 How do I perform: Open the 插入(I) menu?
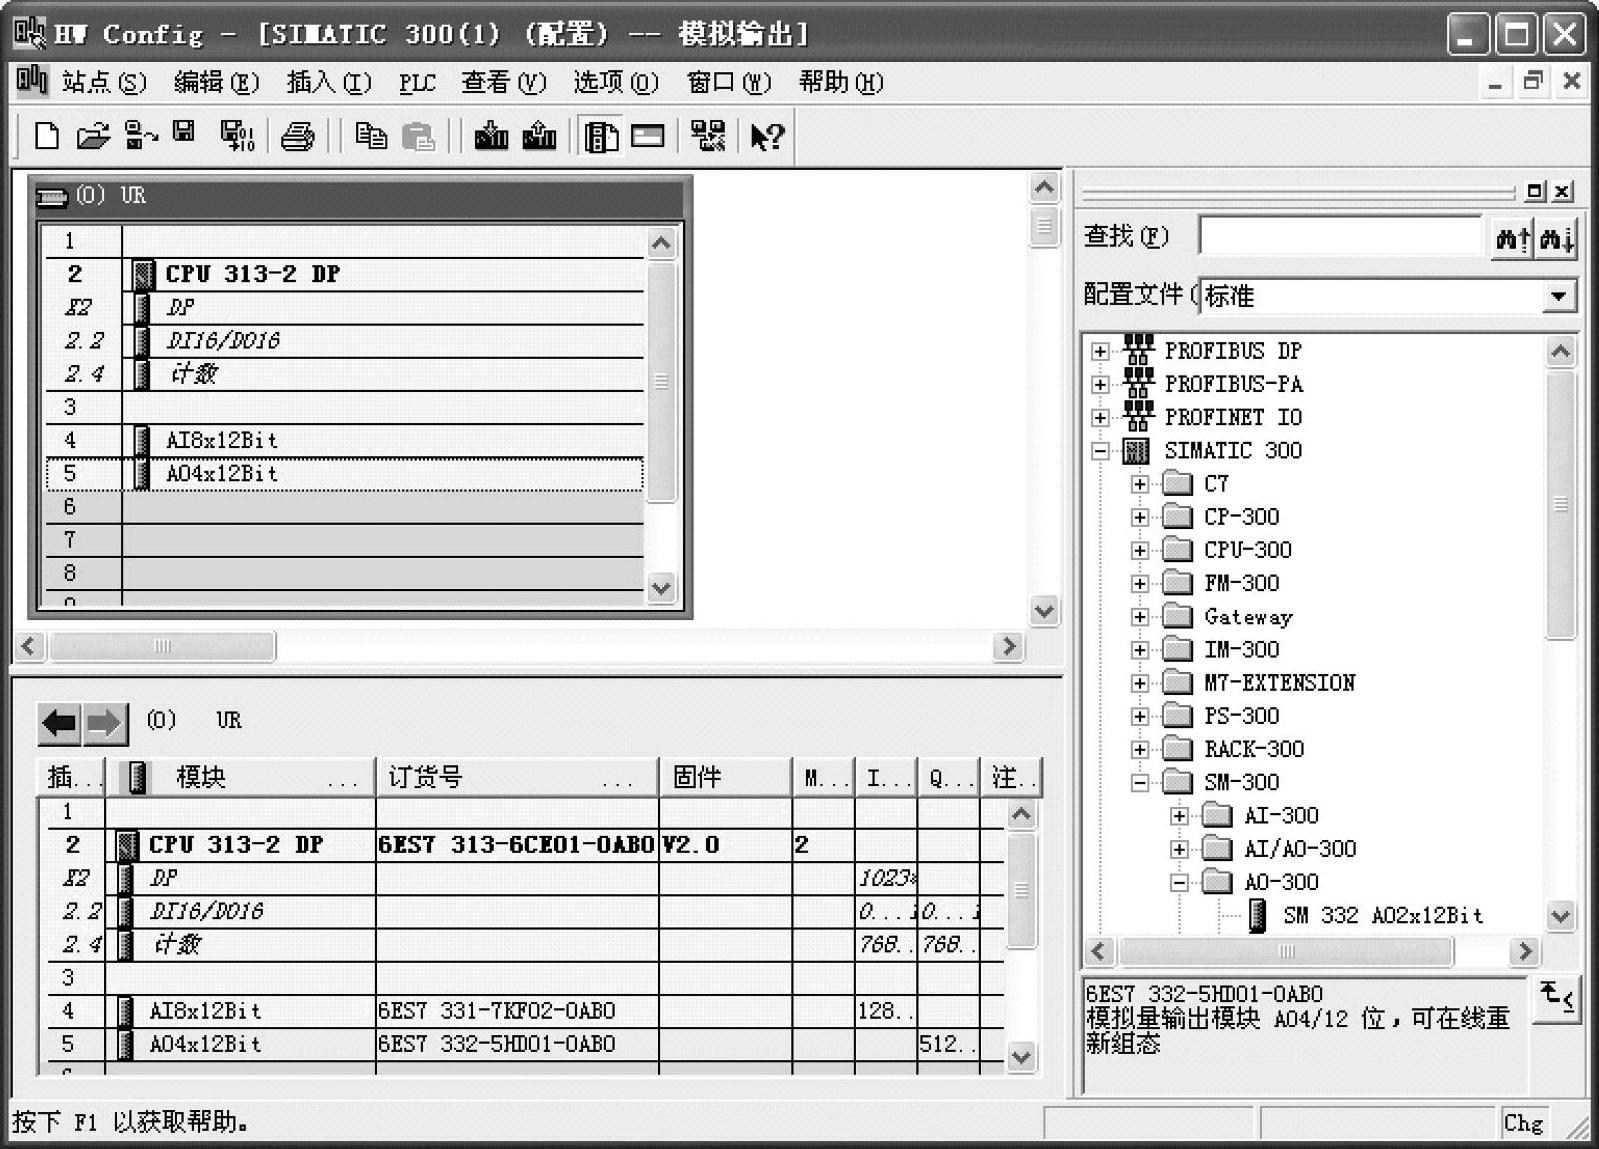click(329, 82)
